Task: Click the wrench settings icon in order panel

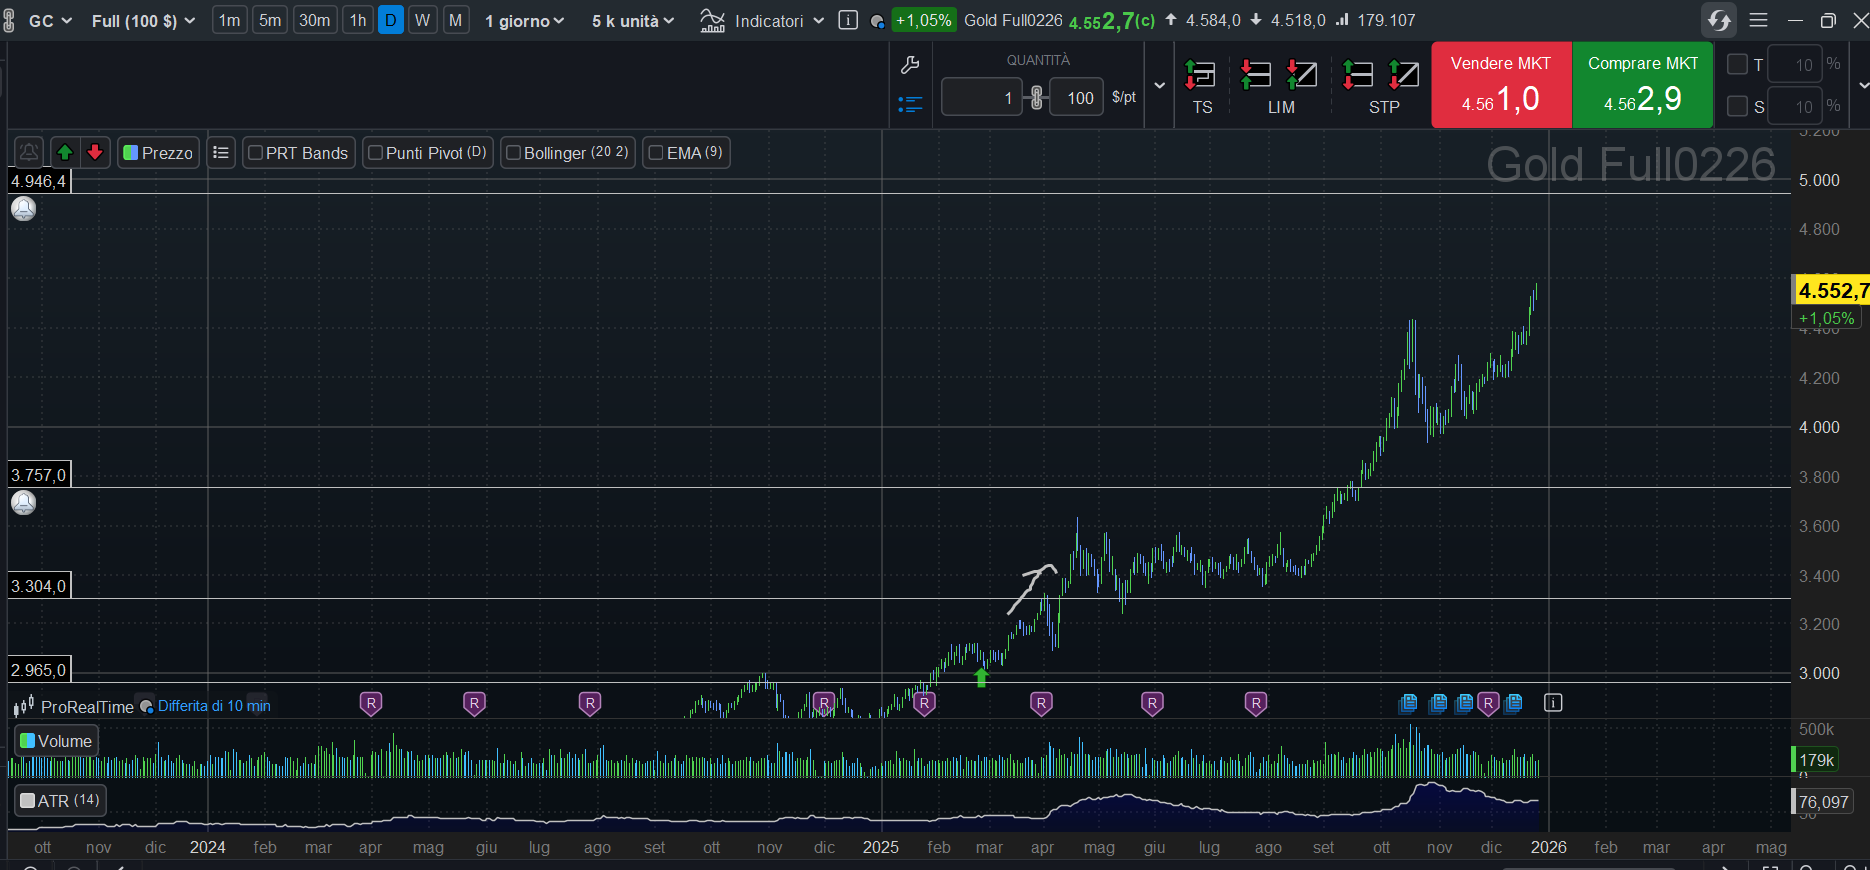Action: tap(910, 65)
